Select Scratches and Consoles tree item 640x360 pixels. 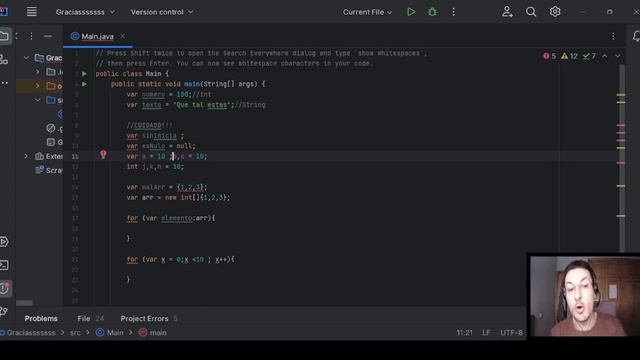[49, 170]
